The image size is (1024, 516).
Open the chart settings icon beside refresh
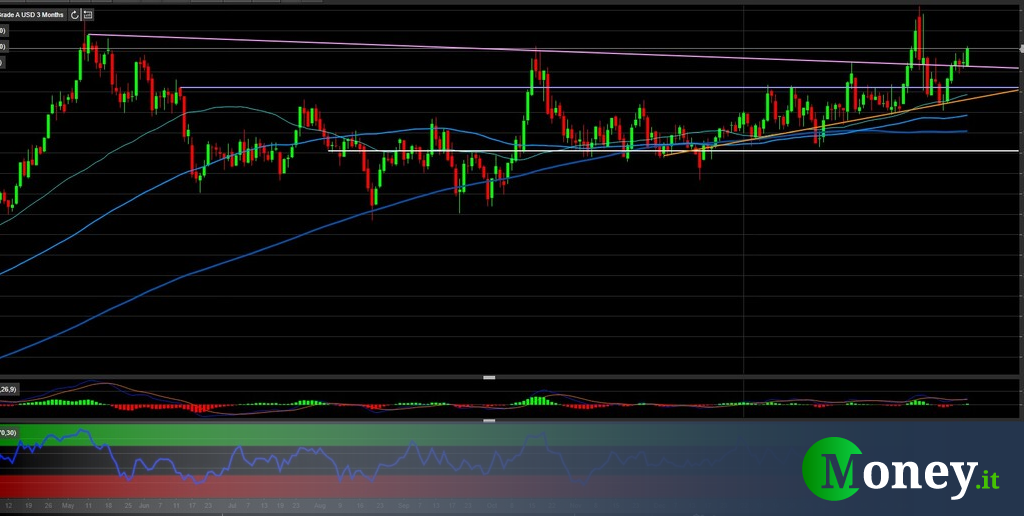point(88,14)
